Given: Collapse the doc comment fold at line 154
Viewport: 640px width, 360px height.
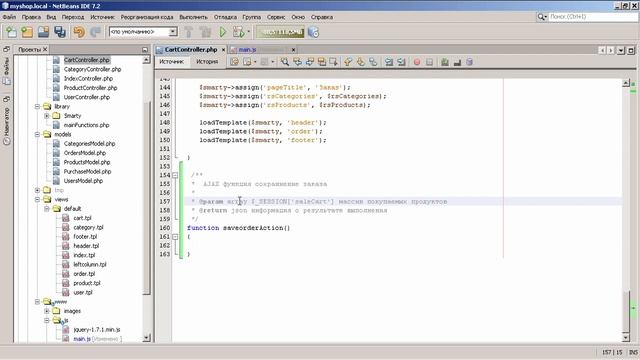Looking at the screenshot, I should pos(175,175).
